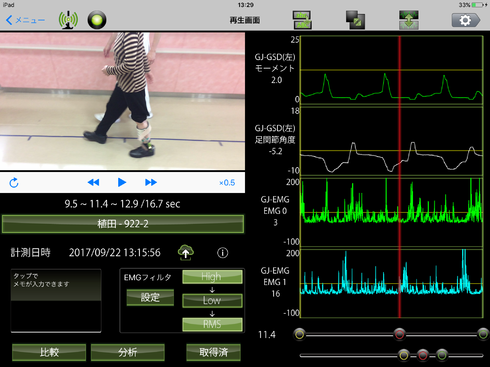This screenshot has height=367, width=490.
Task: Go back to the メニュー screen
Action: 25,20
